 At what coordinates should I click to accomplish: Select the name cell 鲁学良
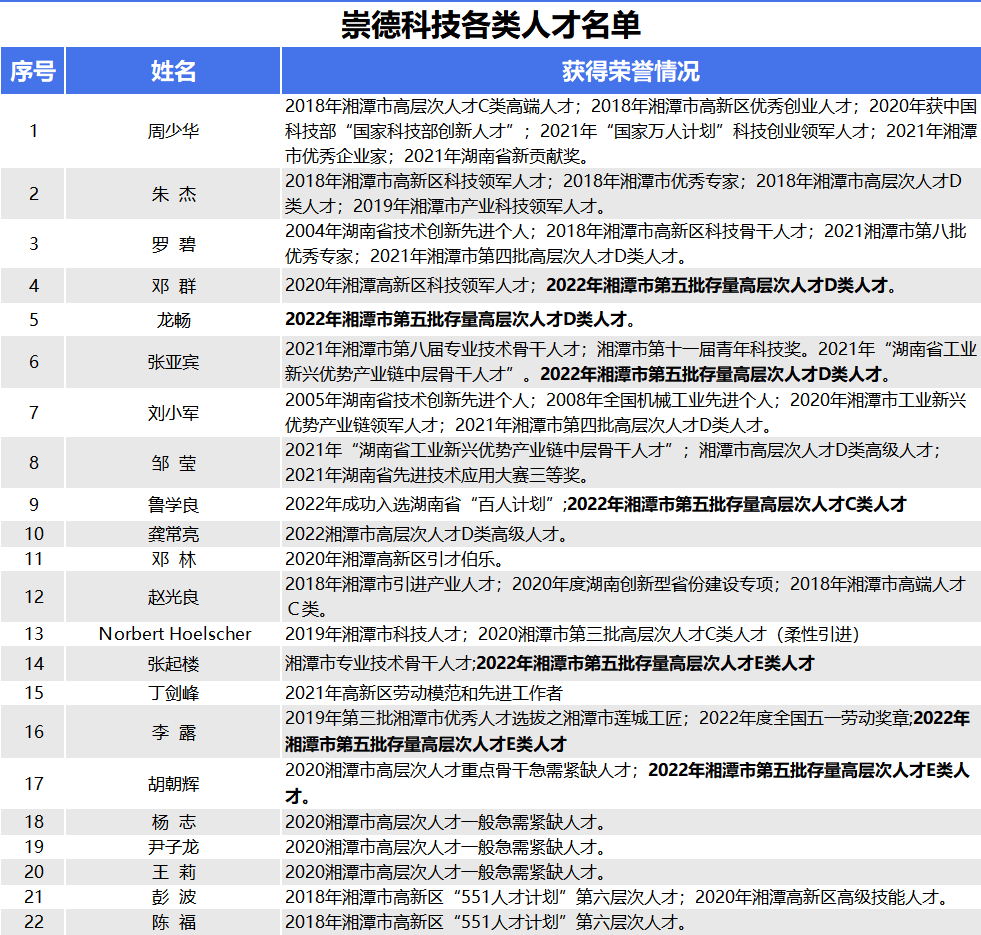[173, 505]
